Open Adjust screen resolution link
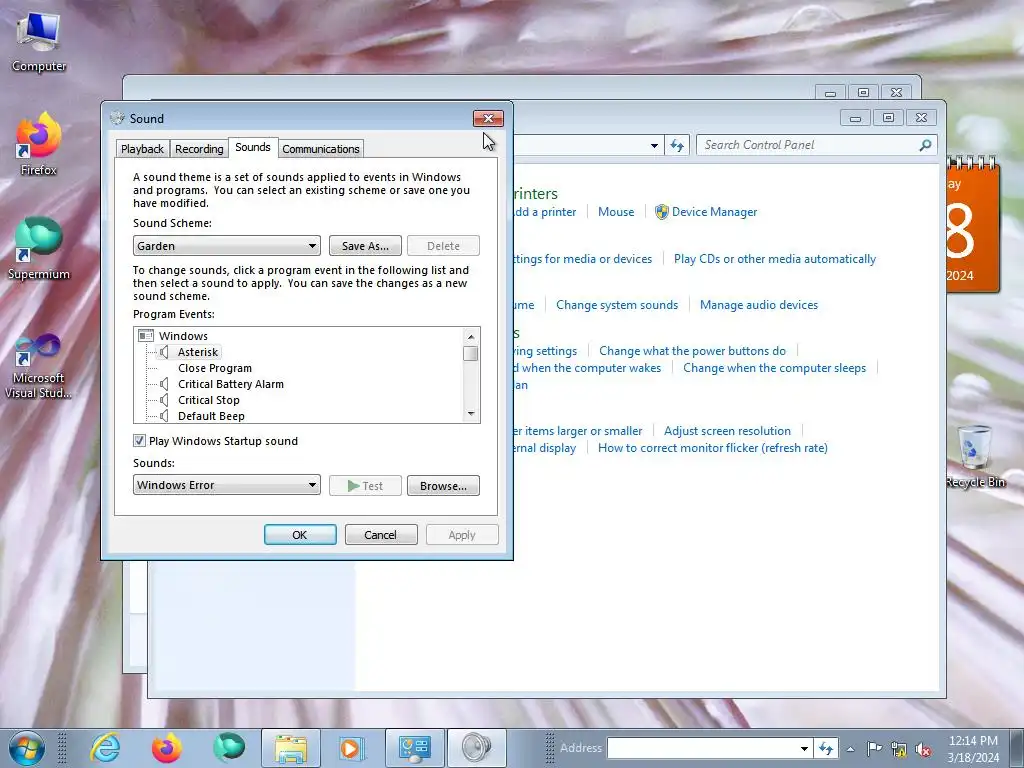 coord(727,431)
